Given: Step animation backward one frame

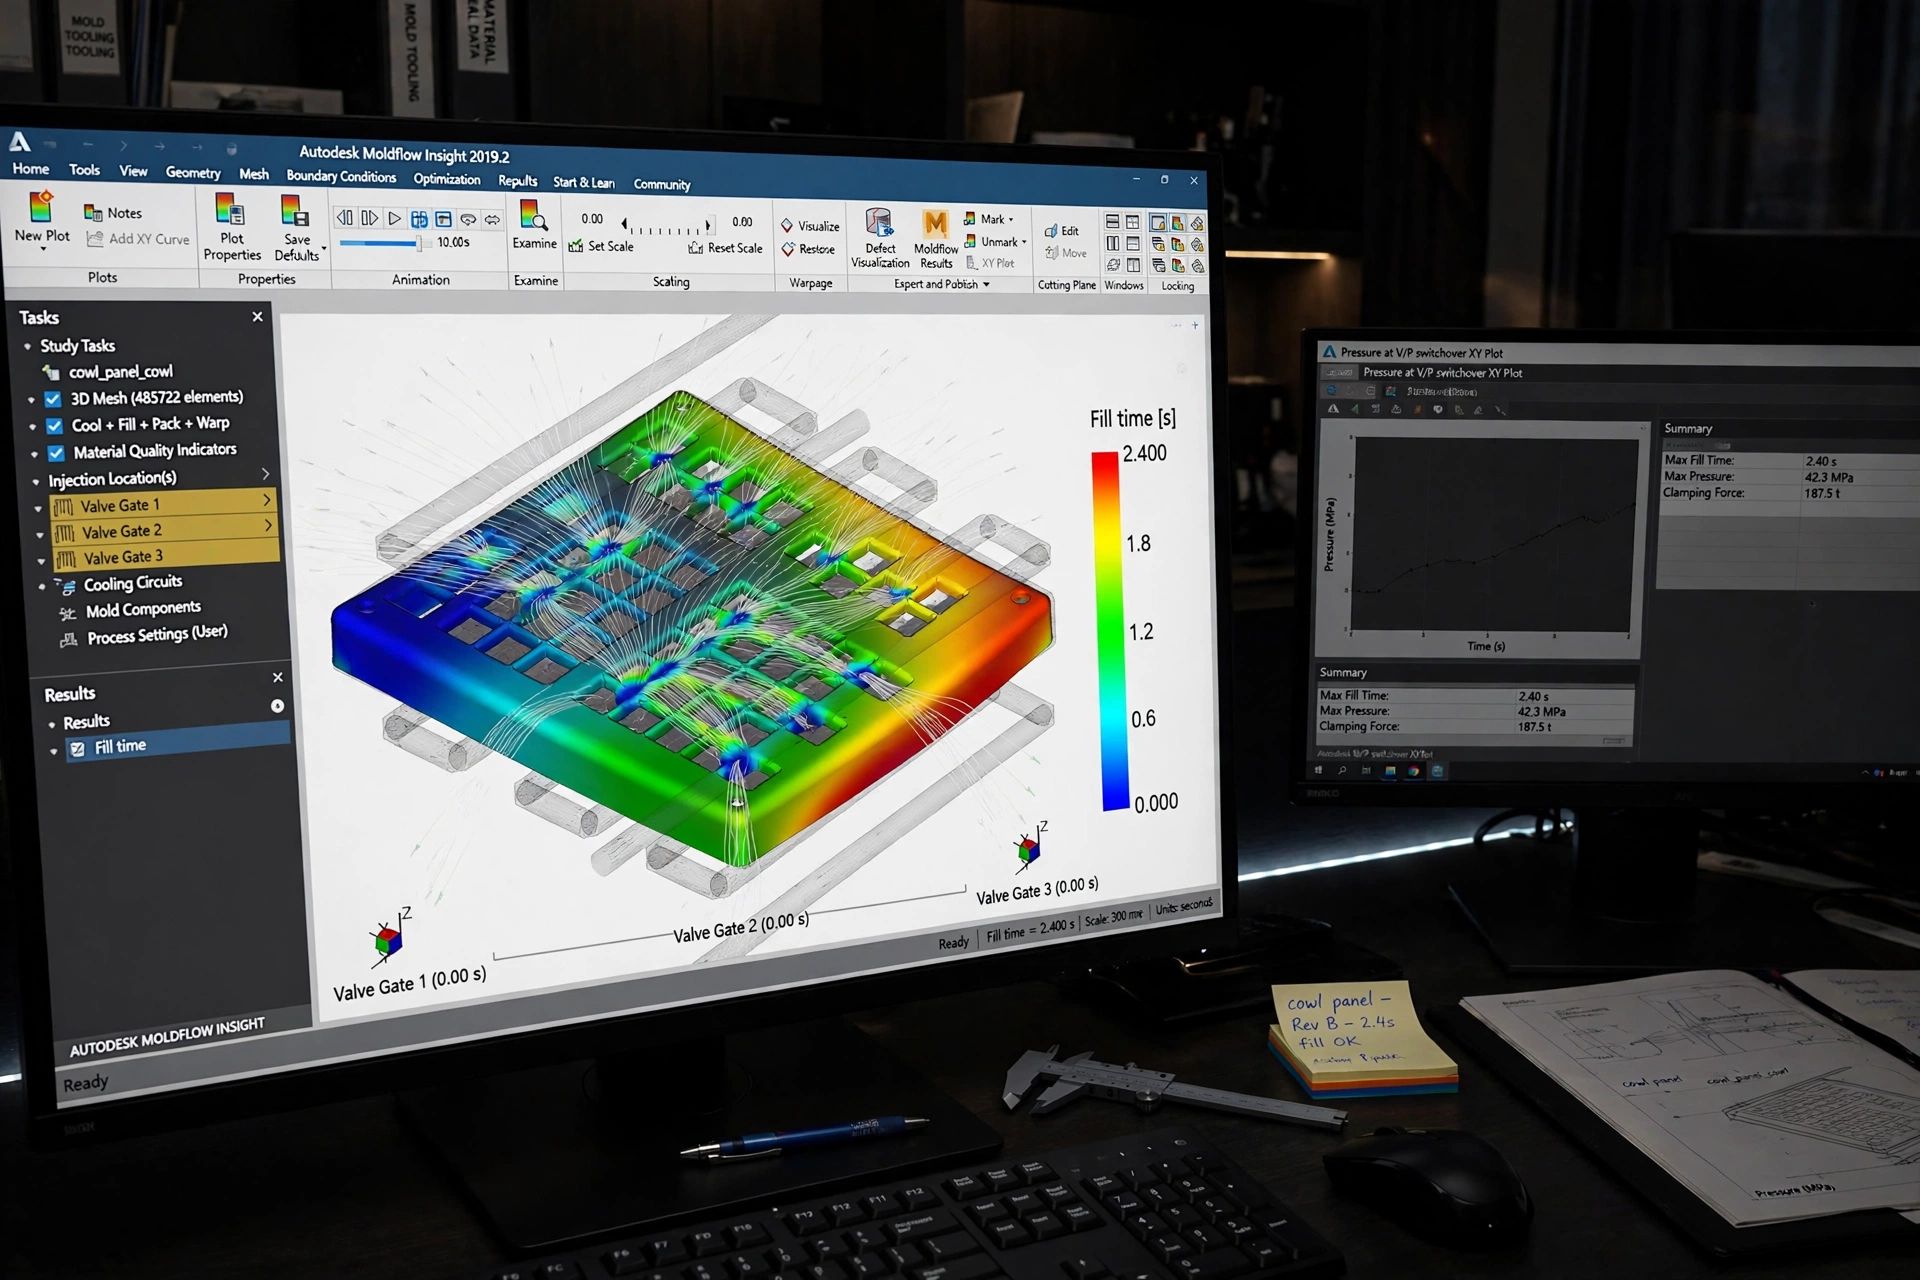Looking at the screenshot, I should click(345, 217).
